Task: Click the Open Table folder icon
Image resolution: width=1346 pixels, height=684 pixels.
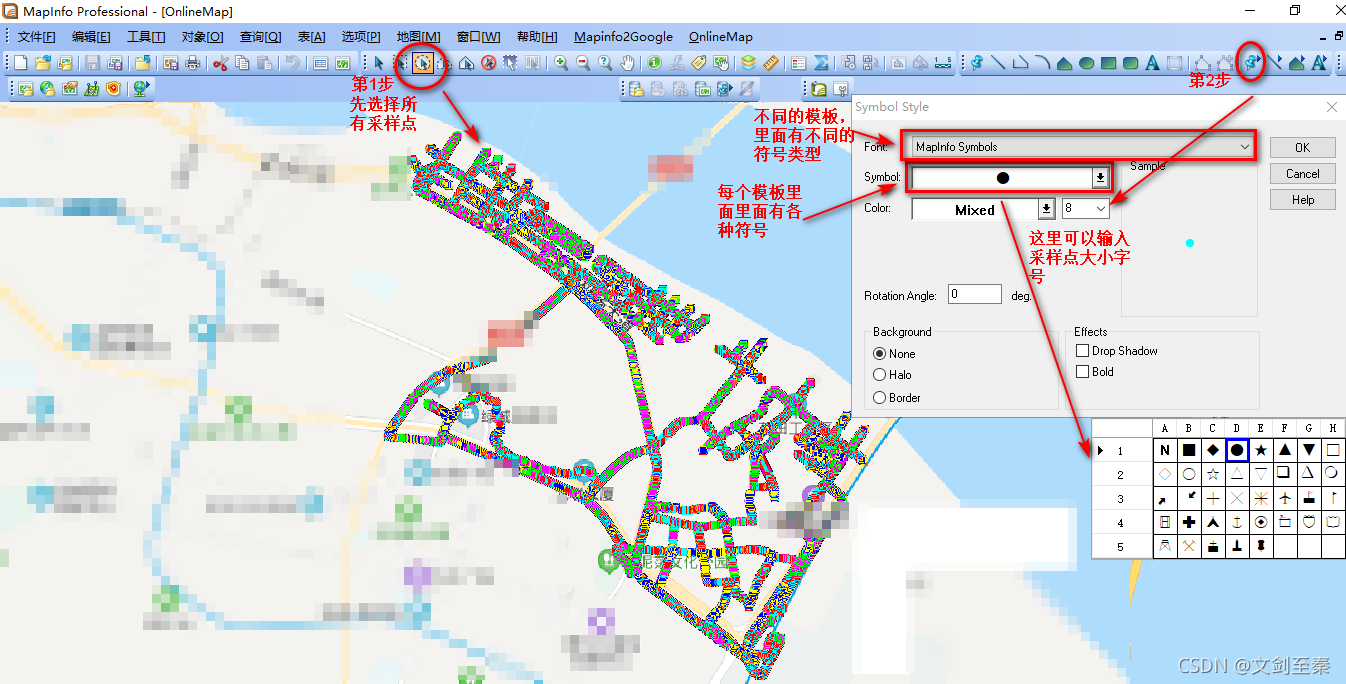Action: tap(43, 62)
